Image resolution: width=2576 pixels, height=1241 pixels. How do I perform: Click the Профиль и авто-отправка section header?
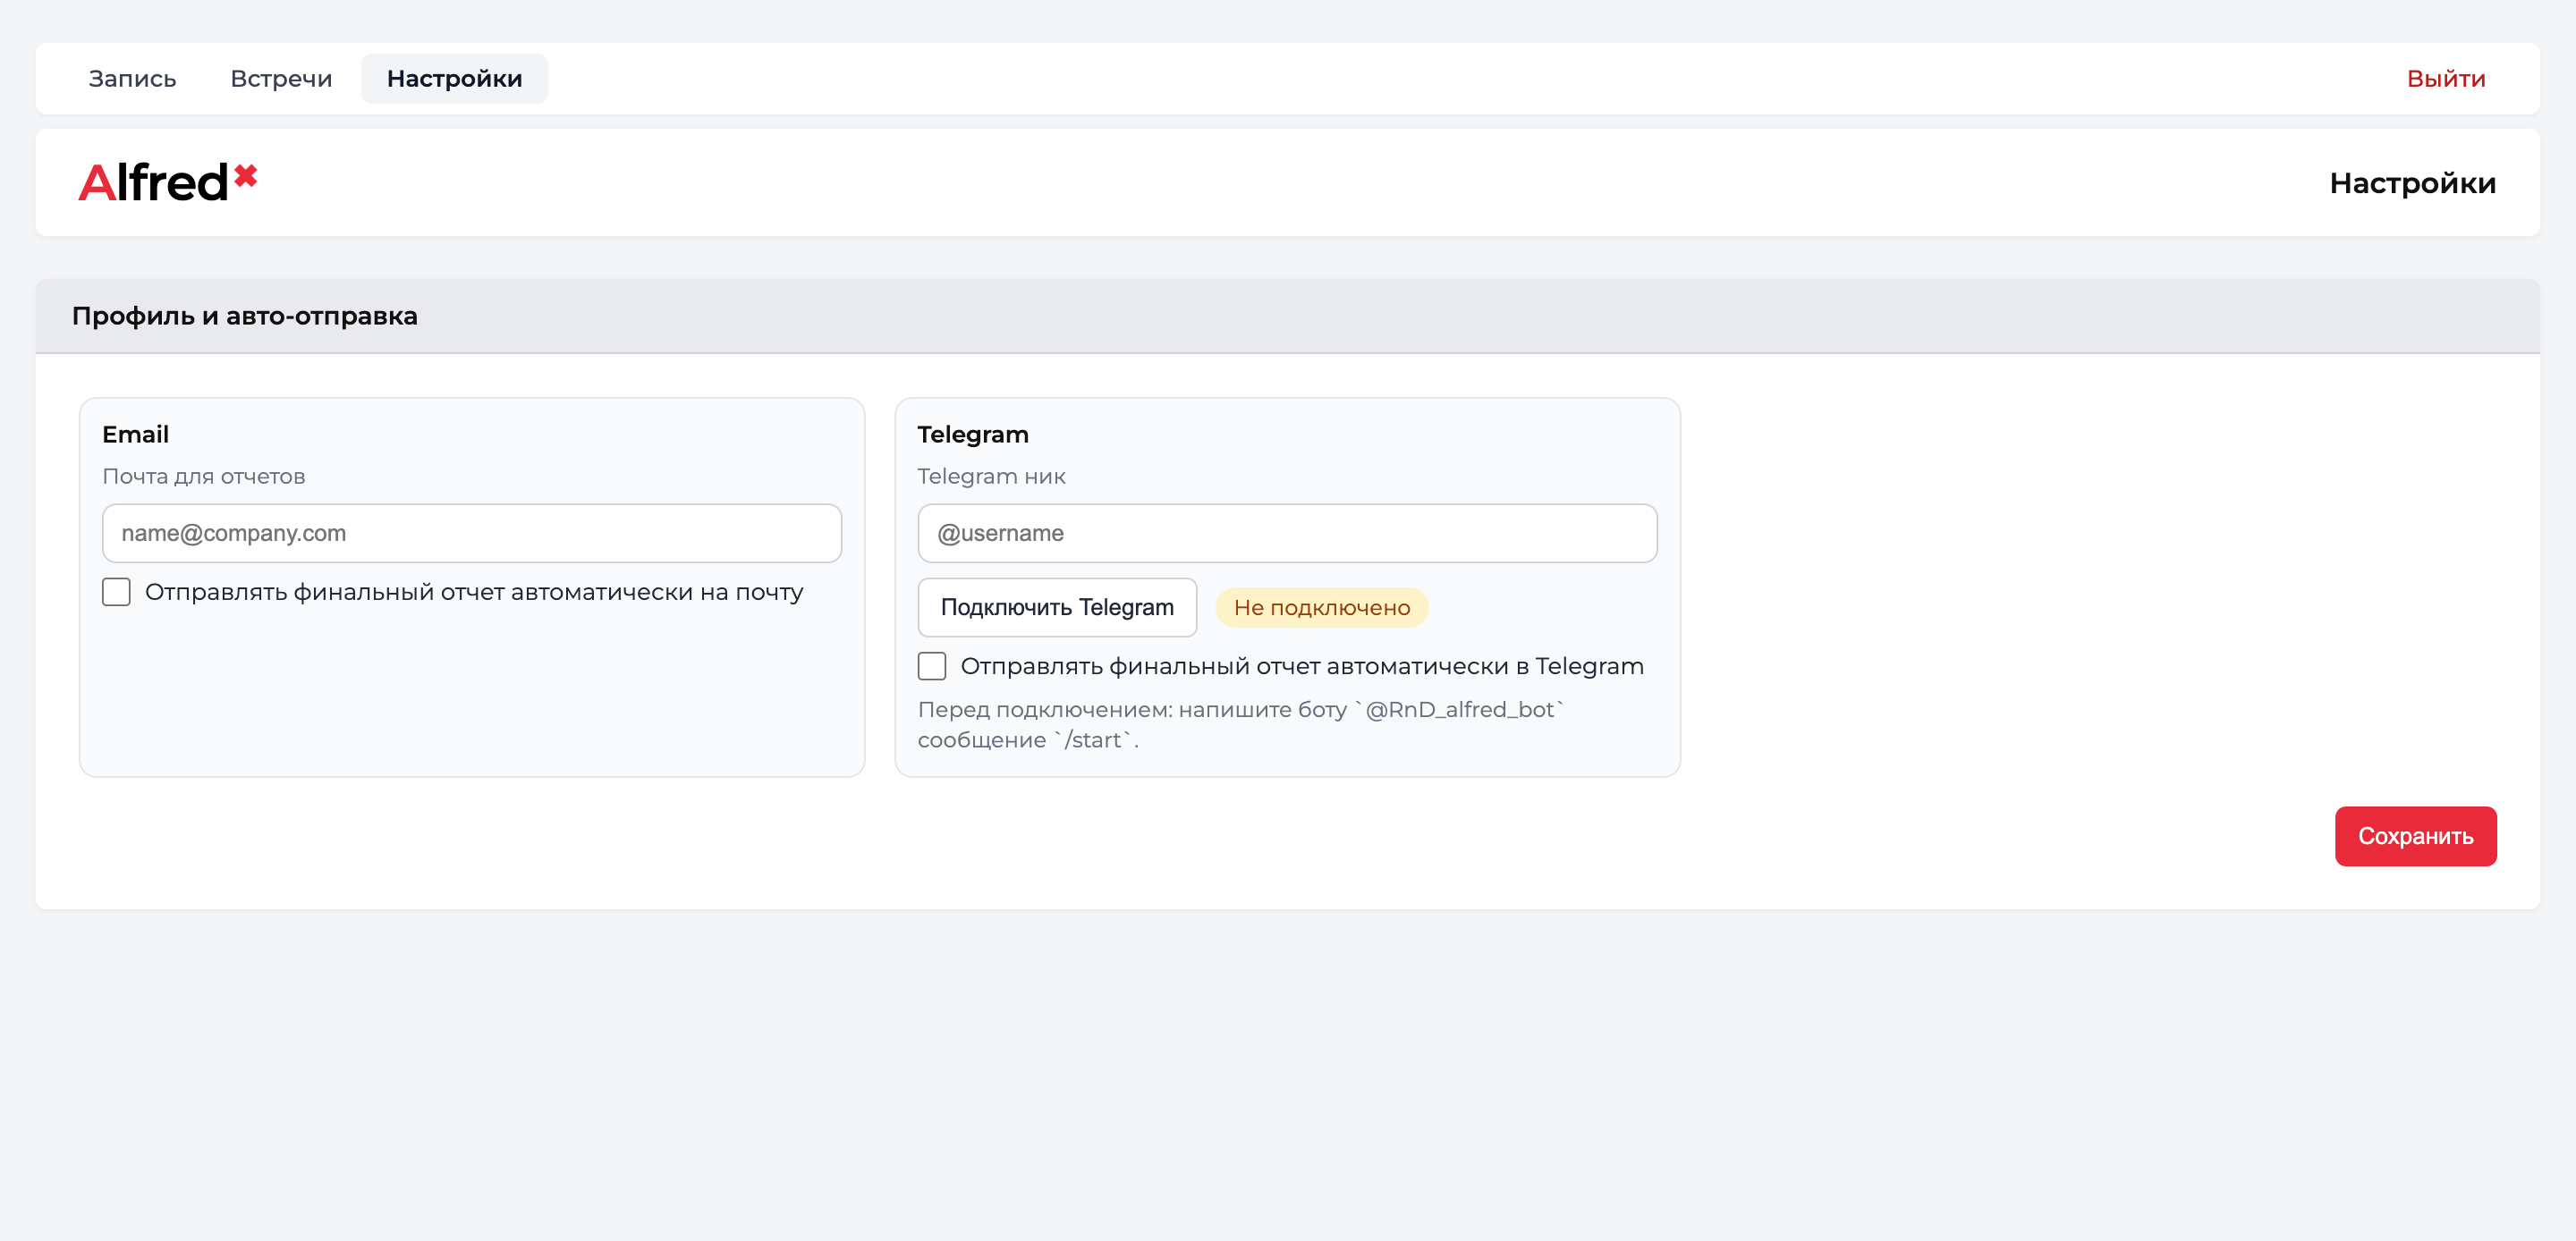point(244,316)
